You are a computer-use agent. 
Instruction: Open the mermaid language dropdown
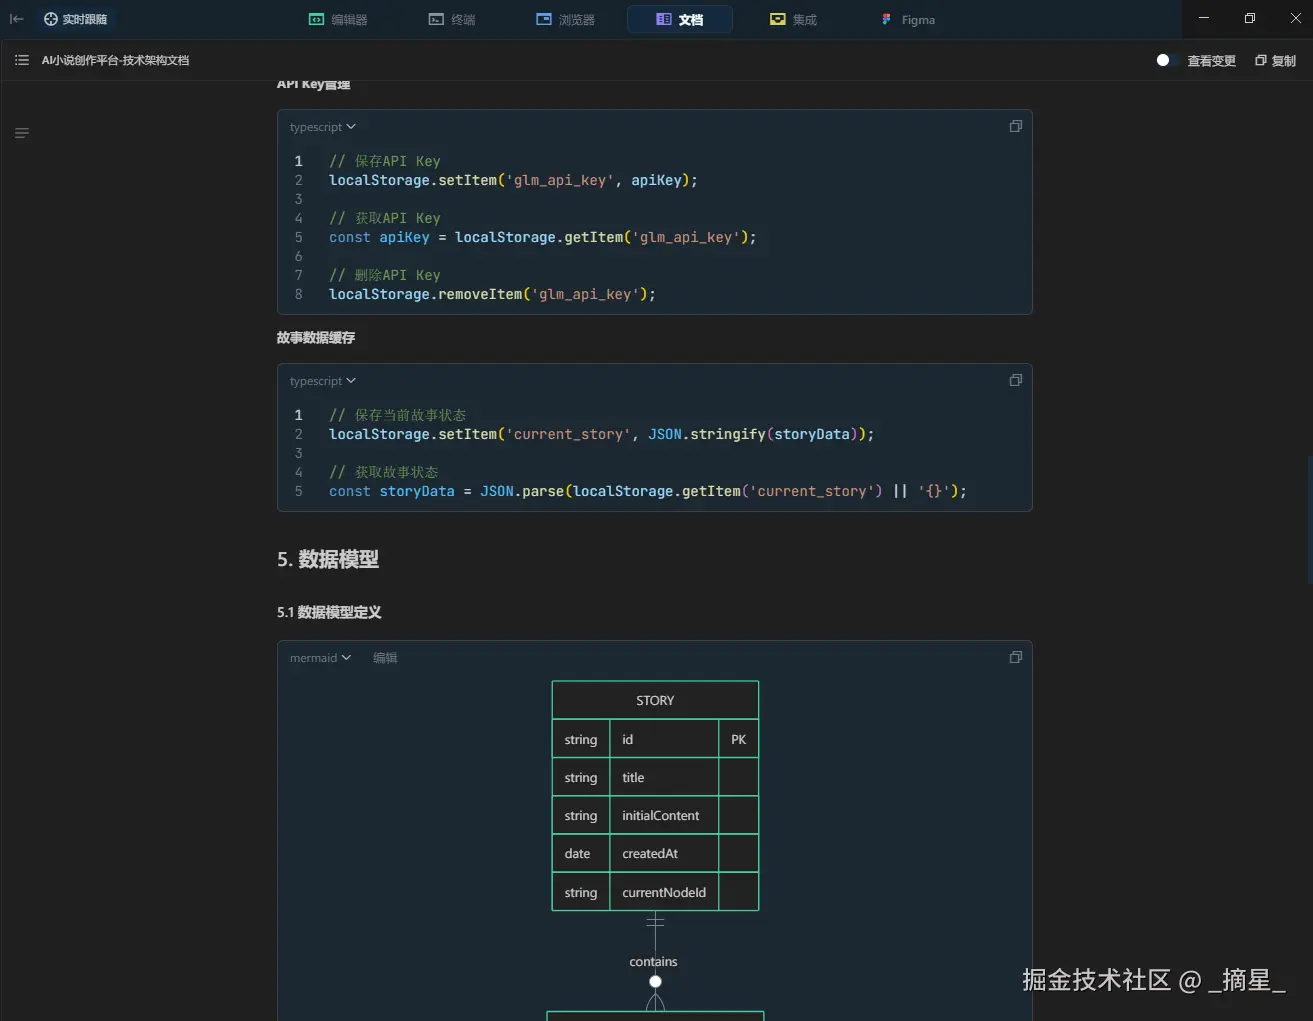tap(320, 658)
